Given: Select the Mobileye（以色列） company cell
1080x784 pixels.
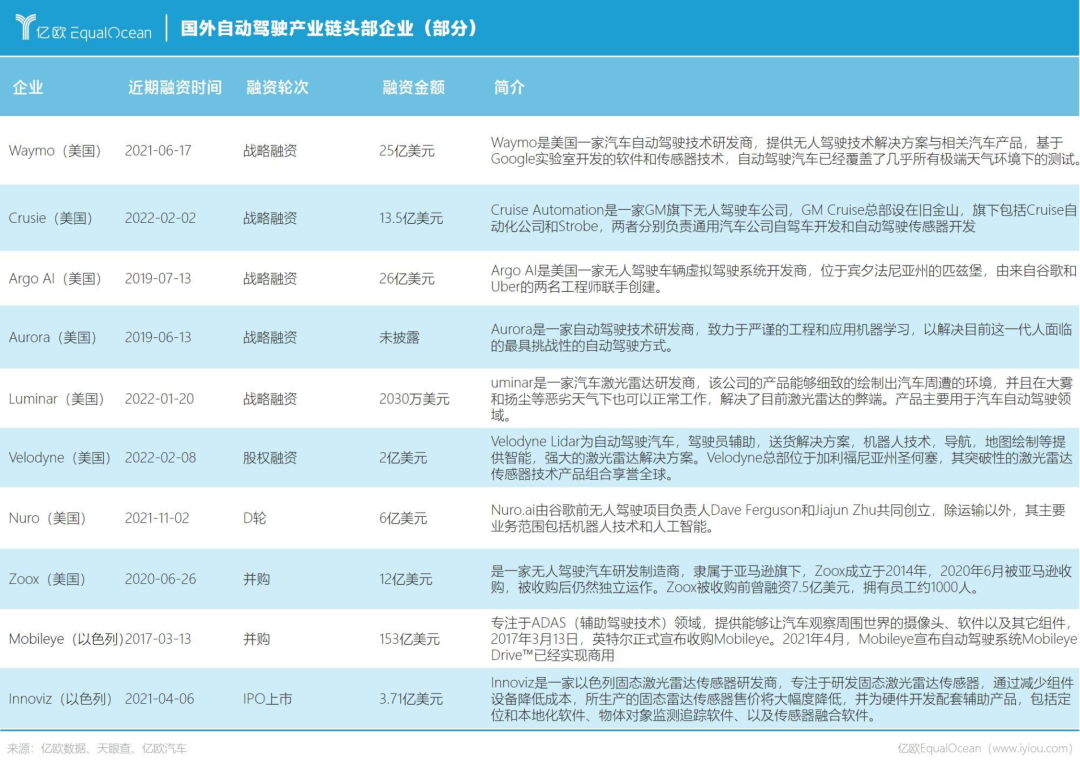Looking at the screenshot, I should coord(66,639).
